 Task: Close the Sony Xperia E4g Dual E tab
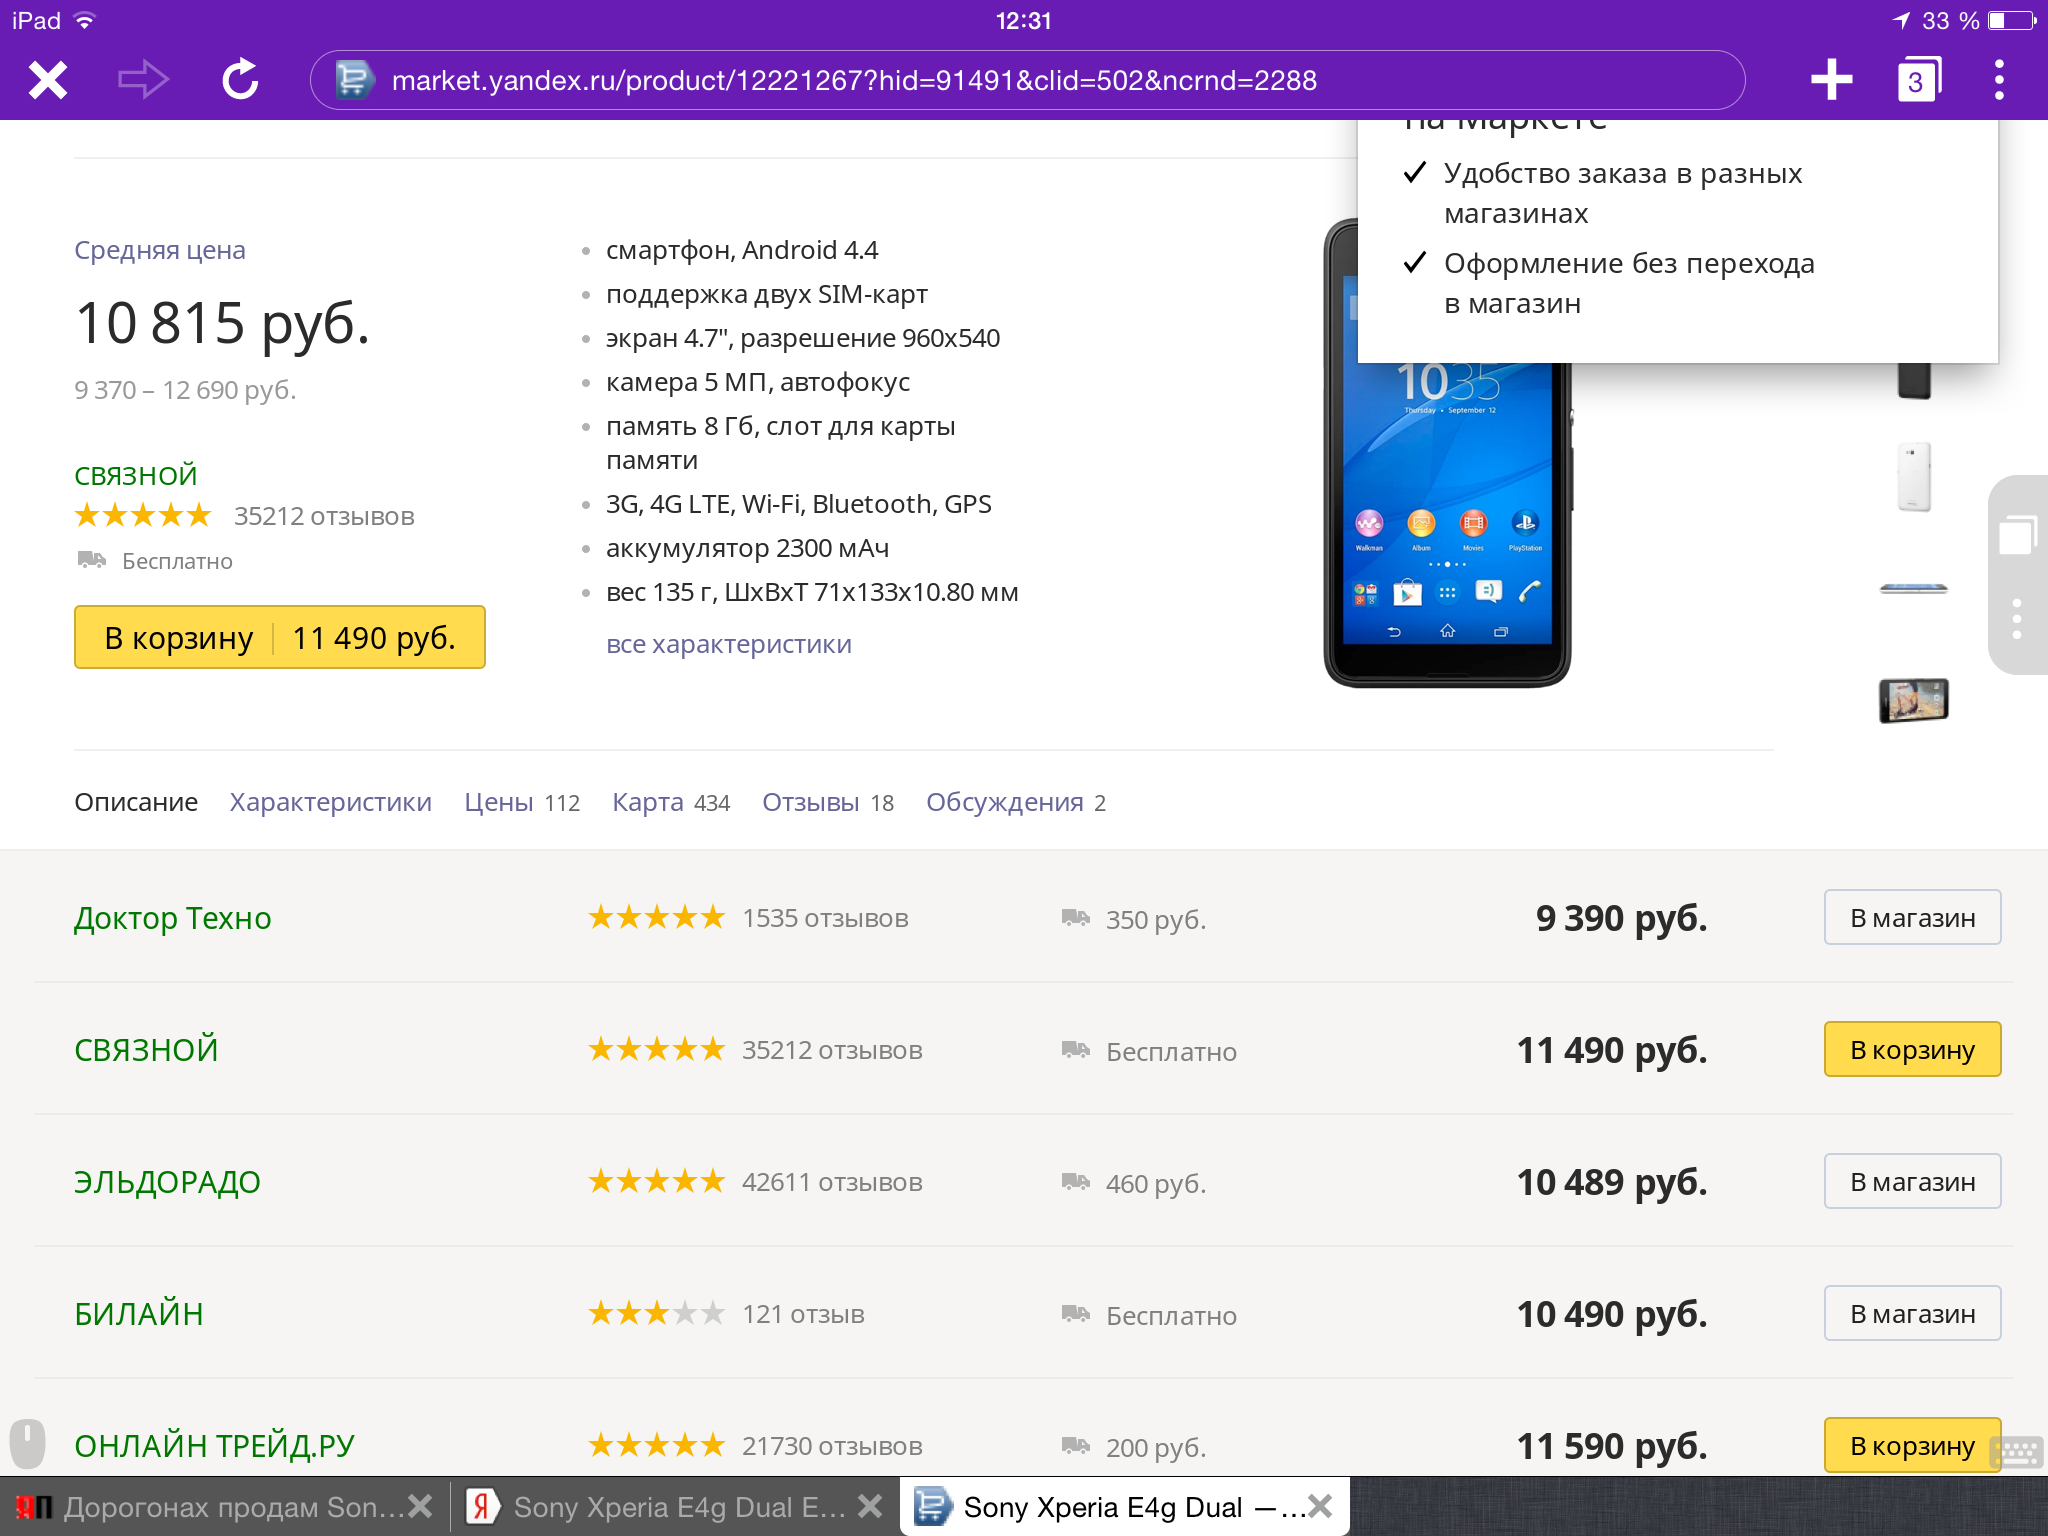[x=870, y=1506]
